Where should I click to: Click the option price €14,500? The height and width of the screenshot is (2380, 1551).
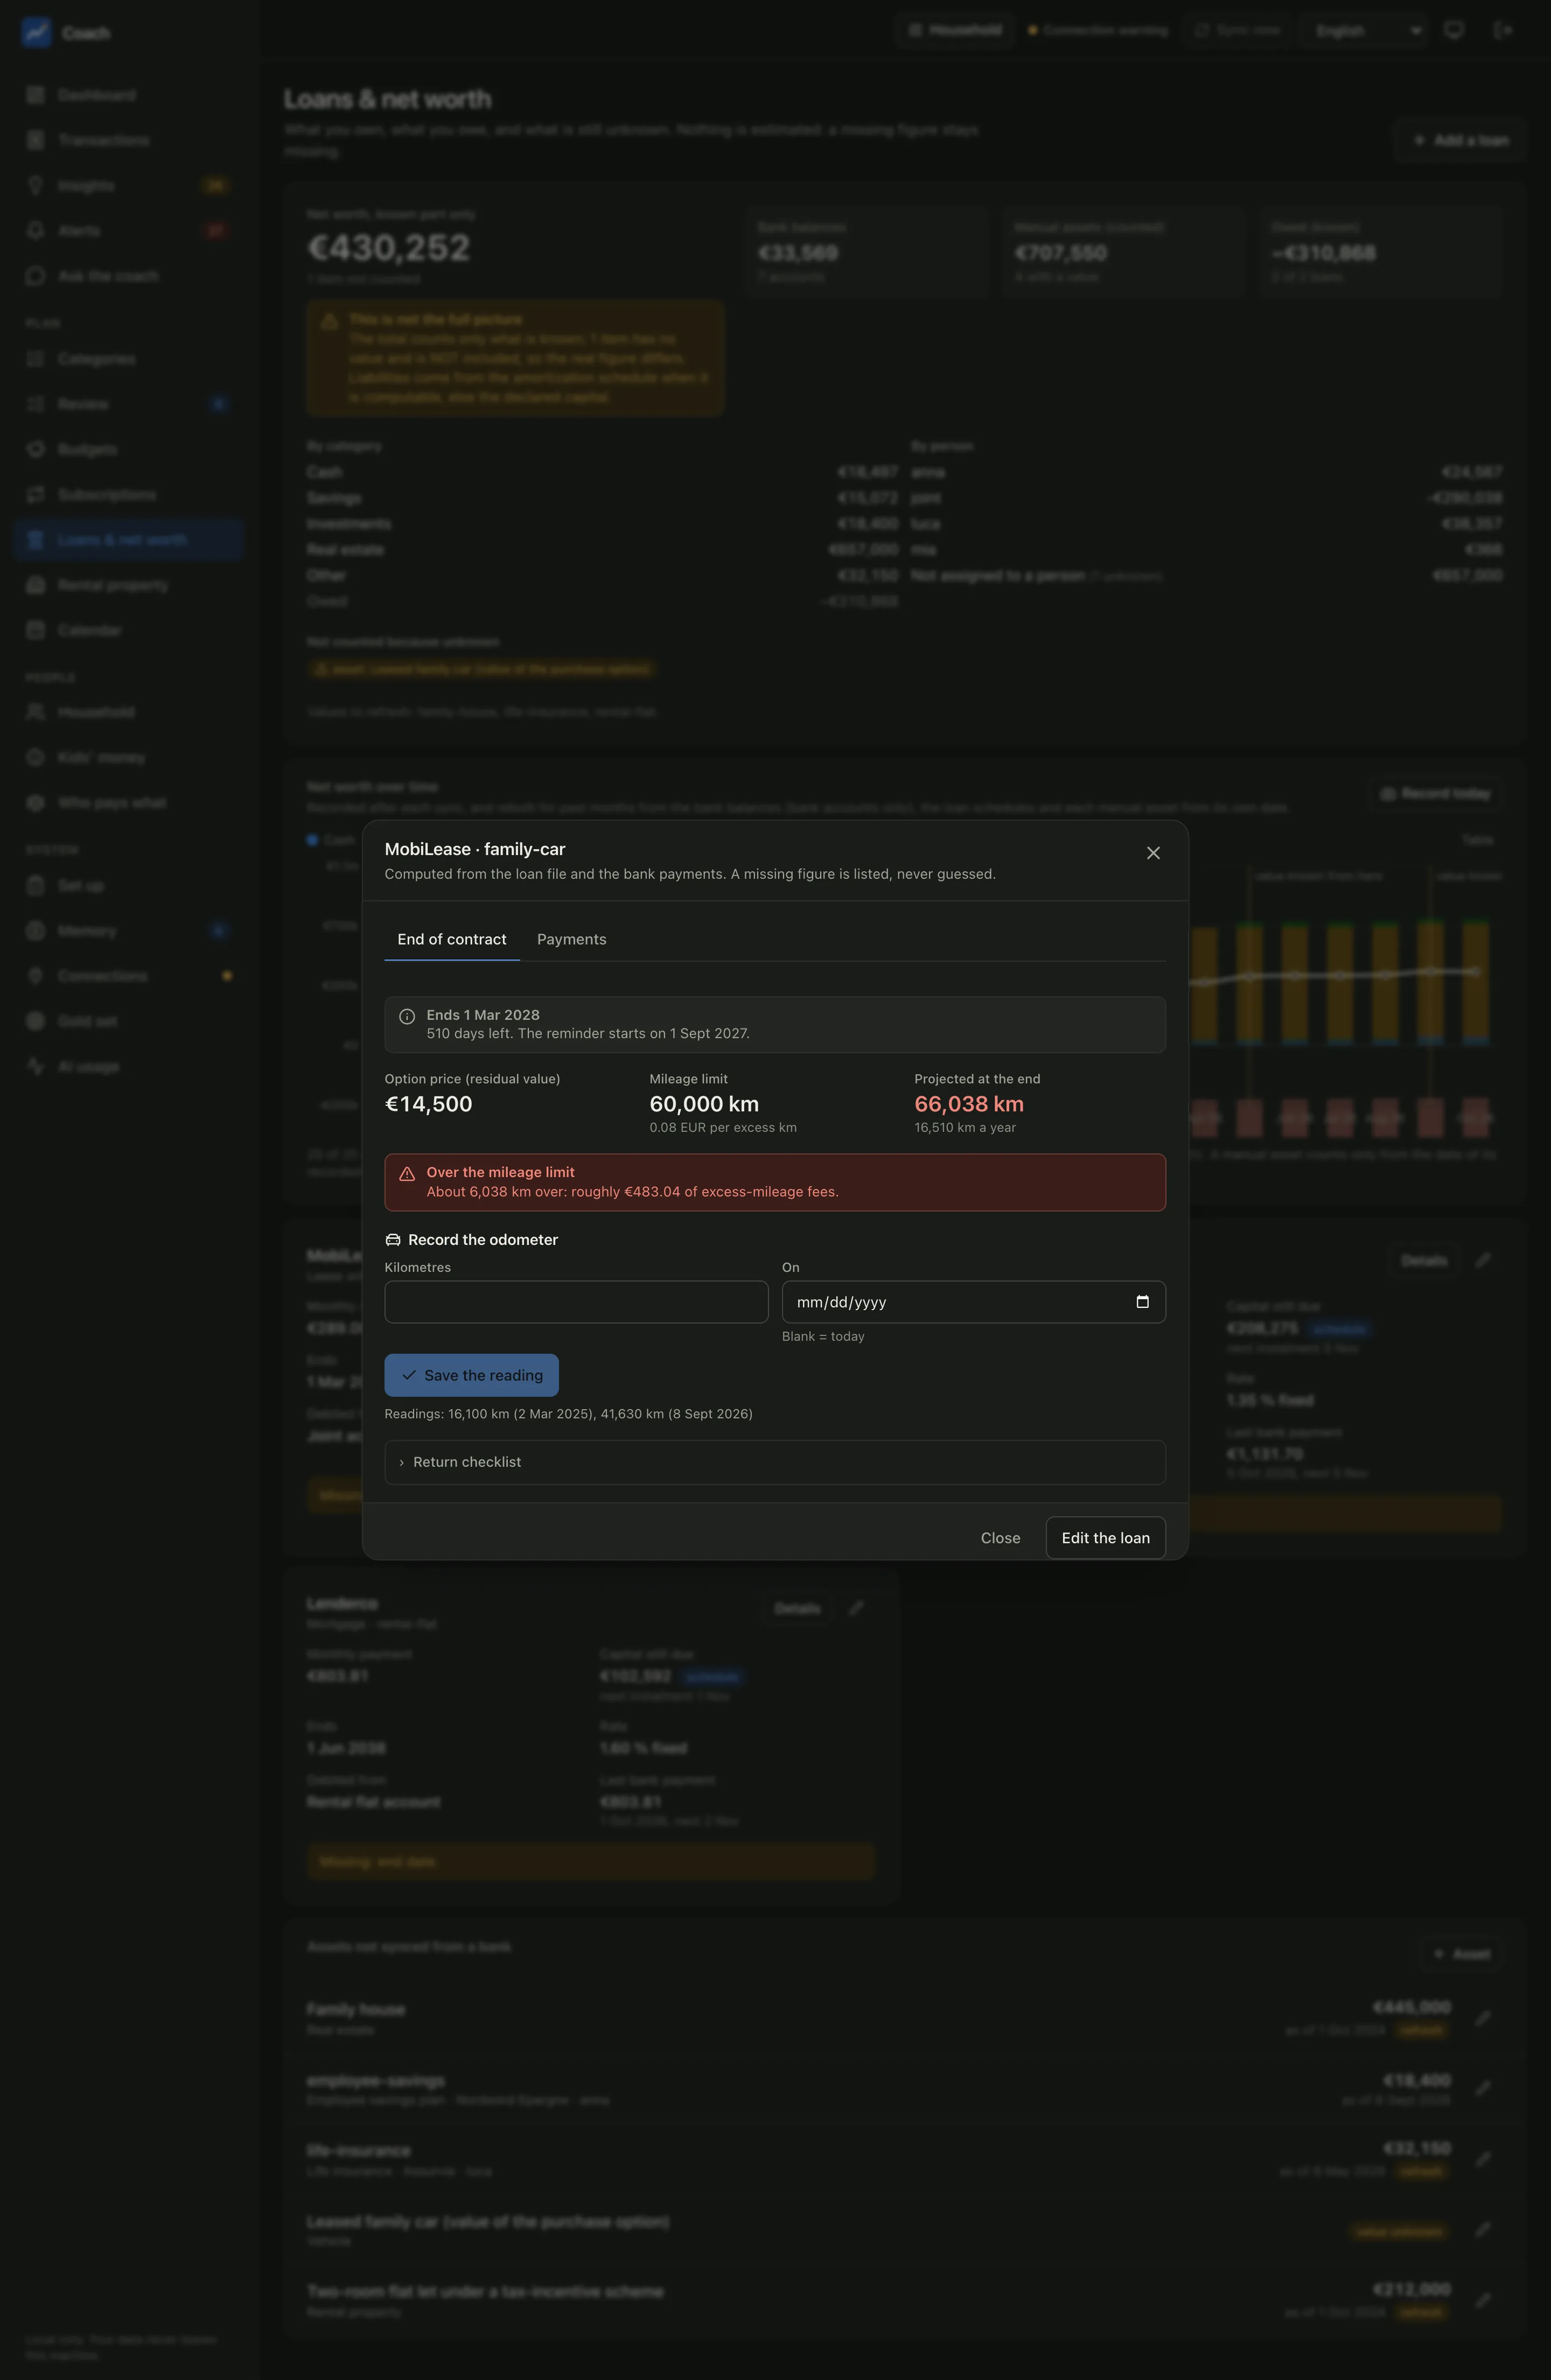point(428,1104)
